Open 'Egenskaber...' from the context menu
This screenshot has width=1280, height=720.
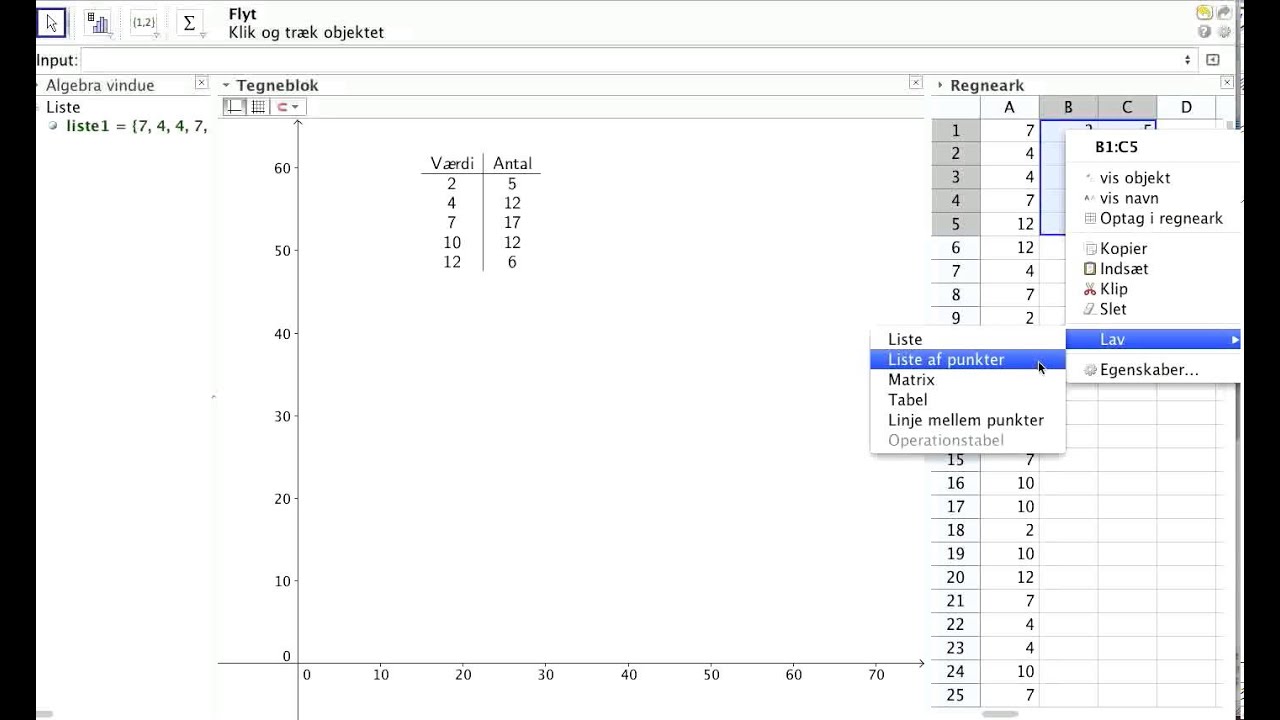1148,370
